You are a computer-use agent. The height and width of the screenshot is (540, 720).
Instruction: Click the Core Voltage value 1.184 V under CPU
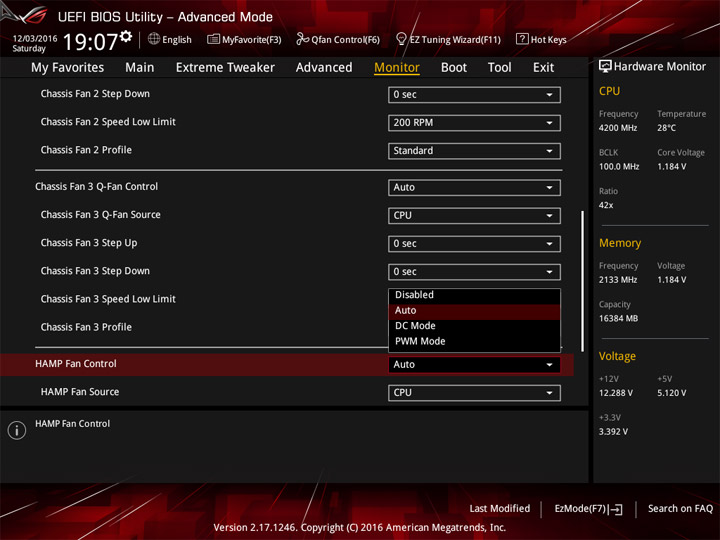point(671,167)
